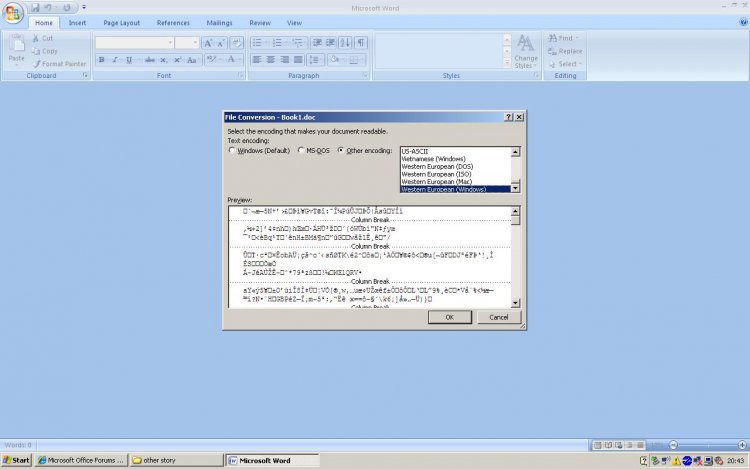Click the dialog help question mark button
750x469 pixels.
[x=508, y=117]
